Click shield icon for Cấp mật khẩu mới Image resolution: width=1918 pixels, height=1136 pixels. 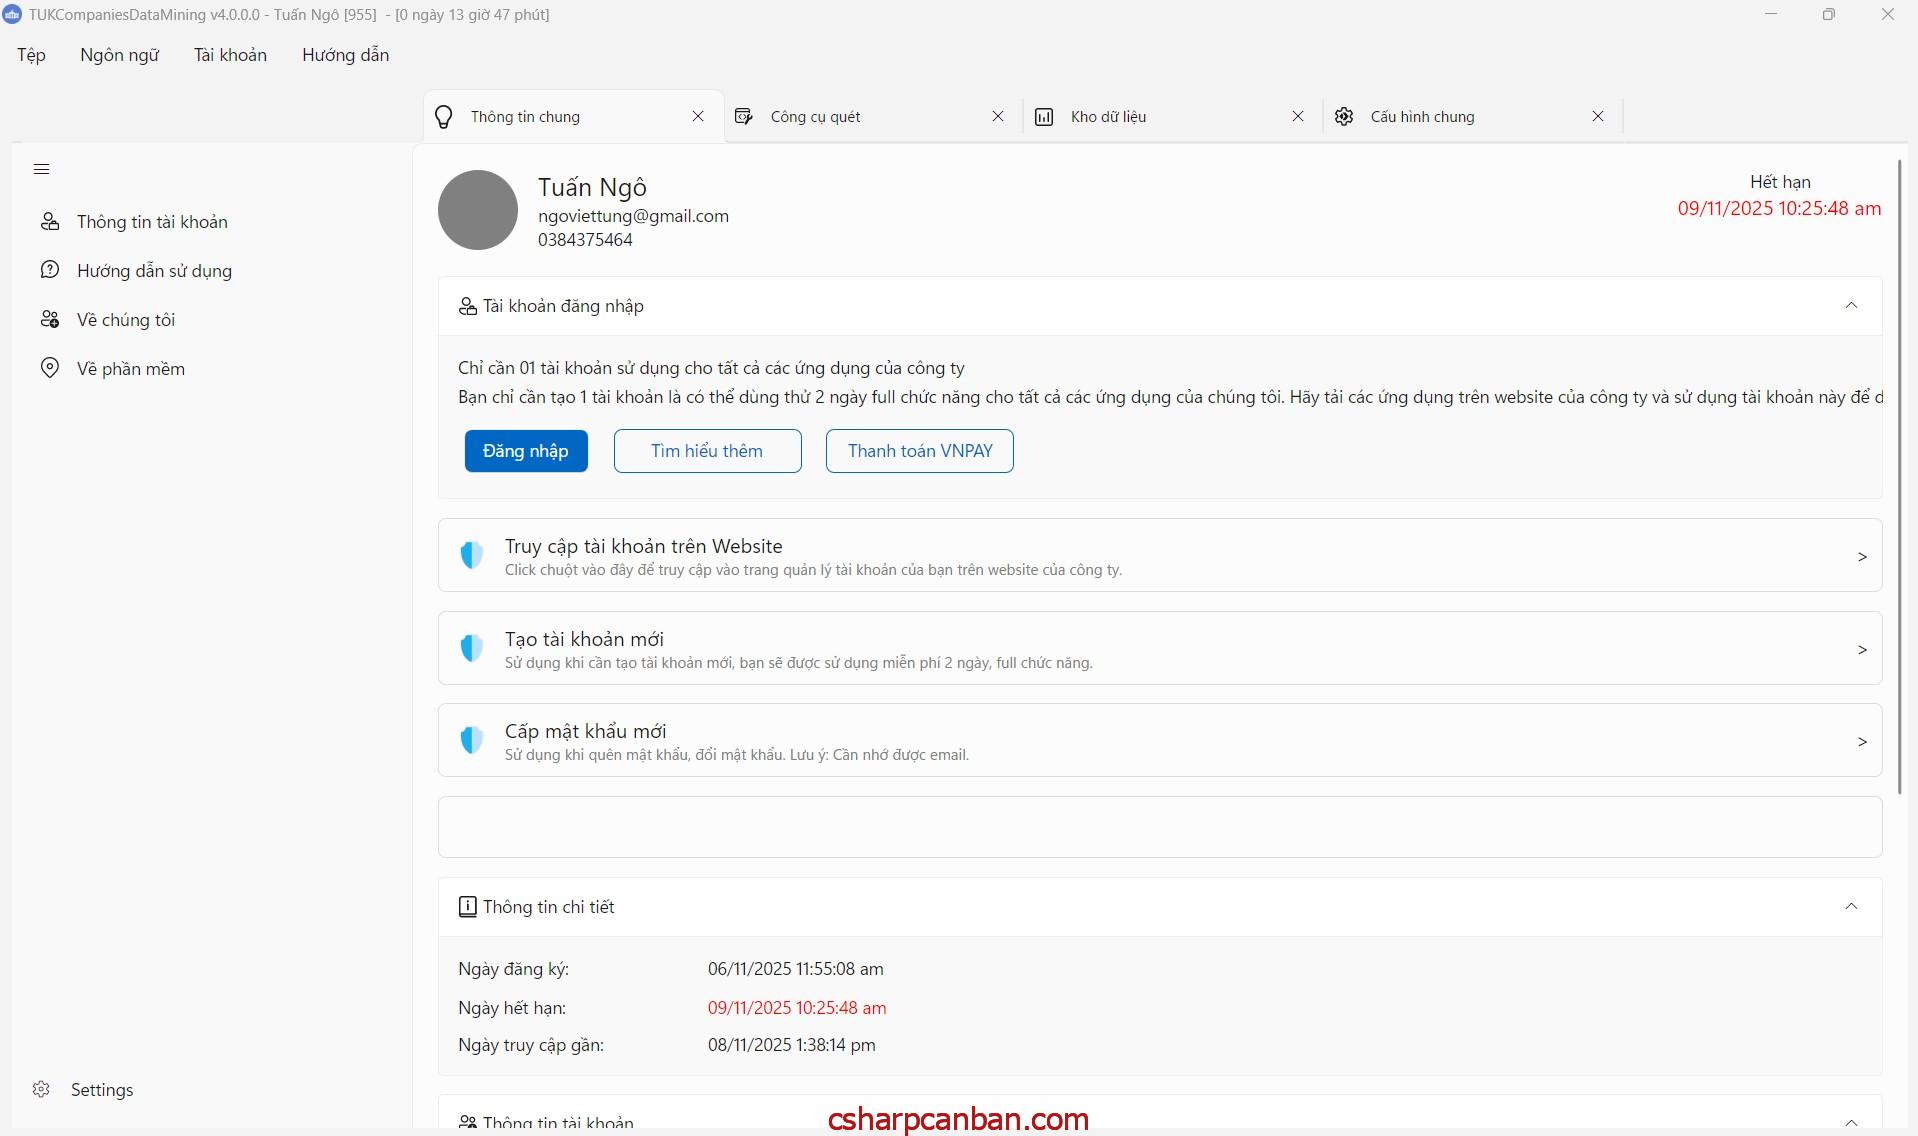click(471, 740)
